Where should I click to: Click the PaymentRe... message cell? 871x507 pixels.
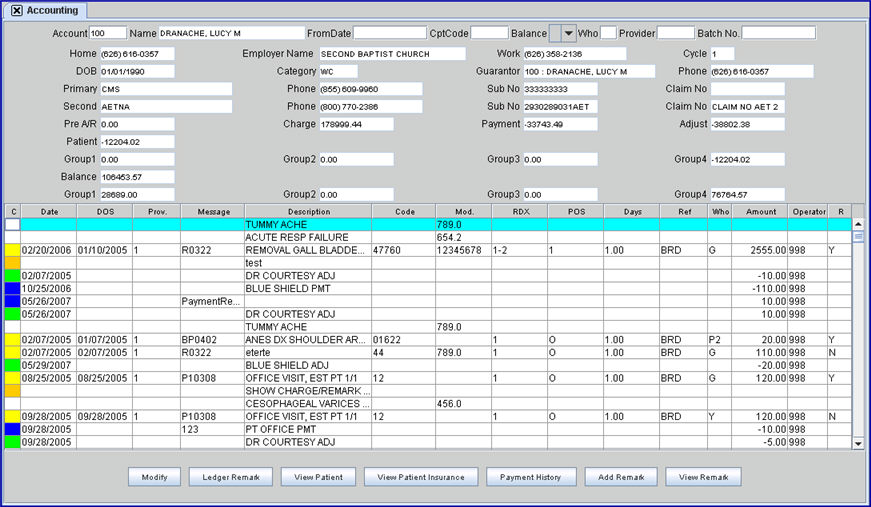pyautogui.click(x=212, y=302)
